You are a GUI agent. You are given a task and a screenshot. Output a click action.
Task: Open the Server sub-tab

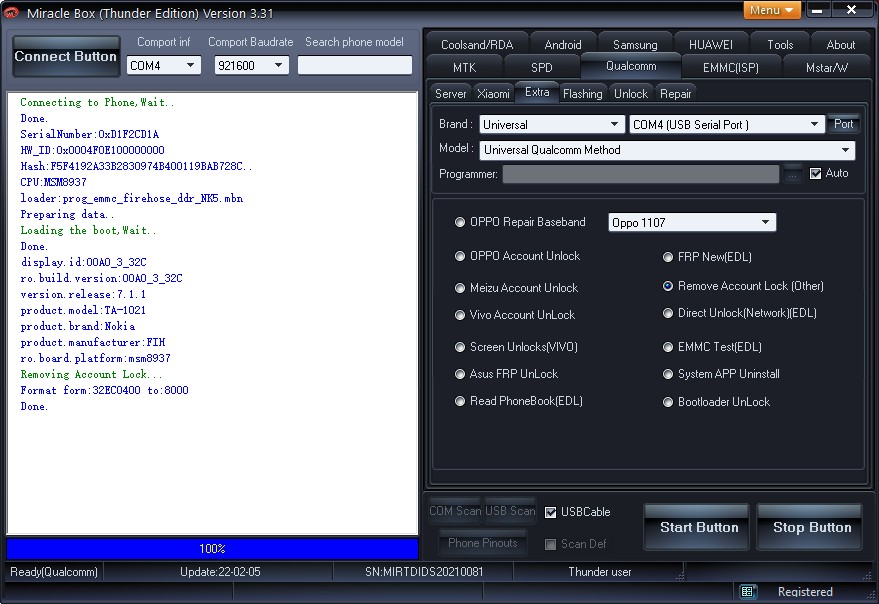(451, 94)
